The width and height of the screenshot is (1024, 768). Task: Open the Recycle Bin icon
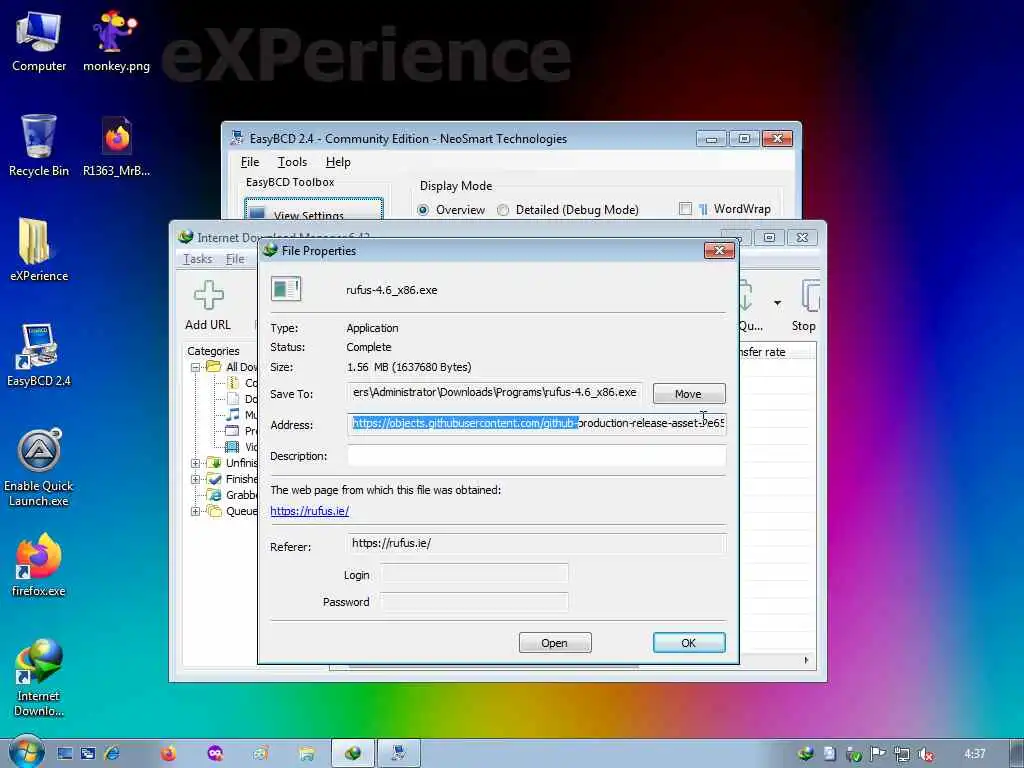tap(39, 146)
